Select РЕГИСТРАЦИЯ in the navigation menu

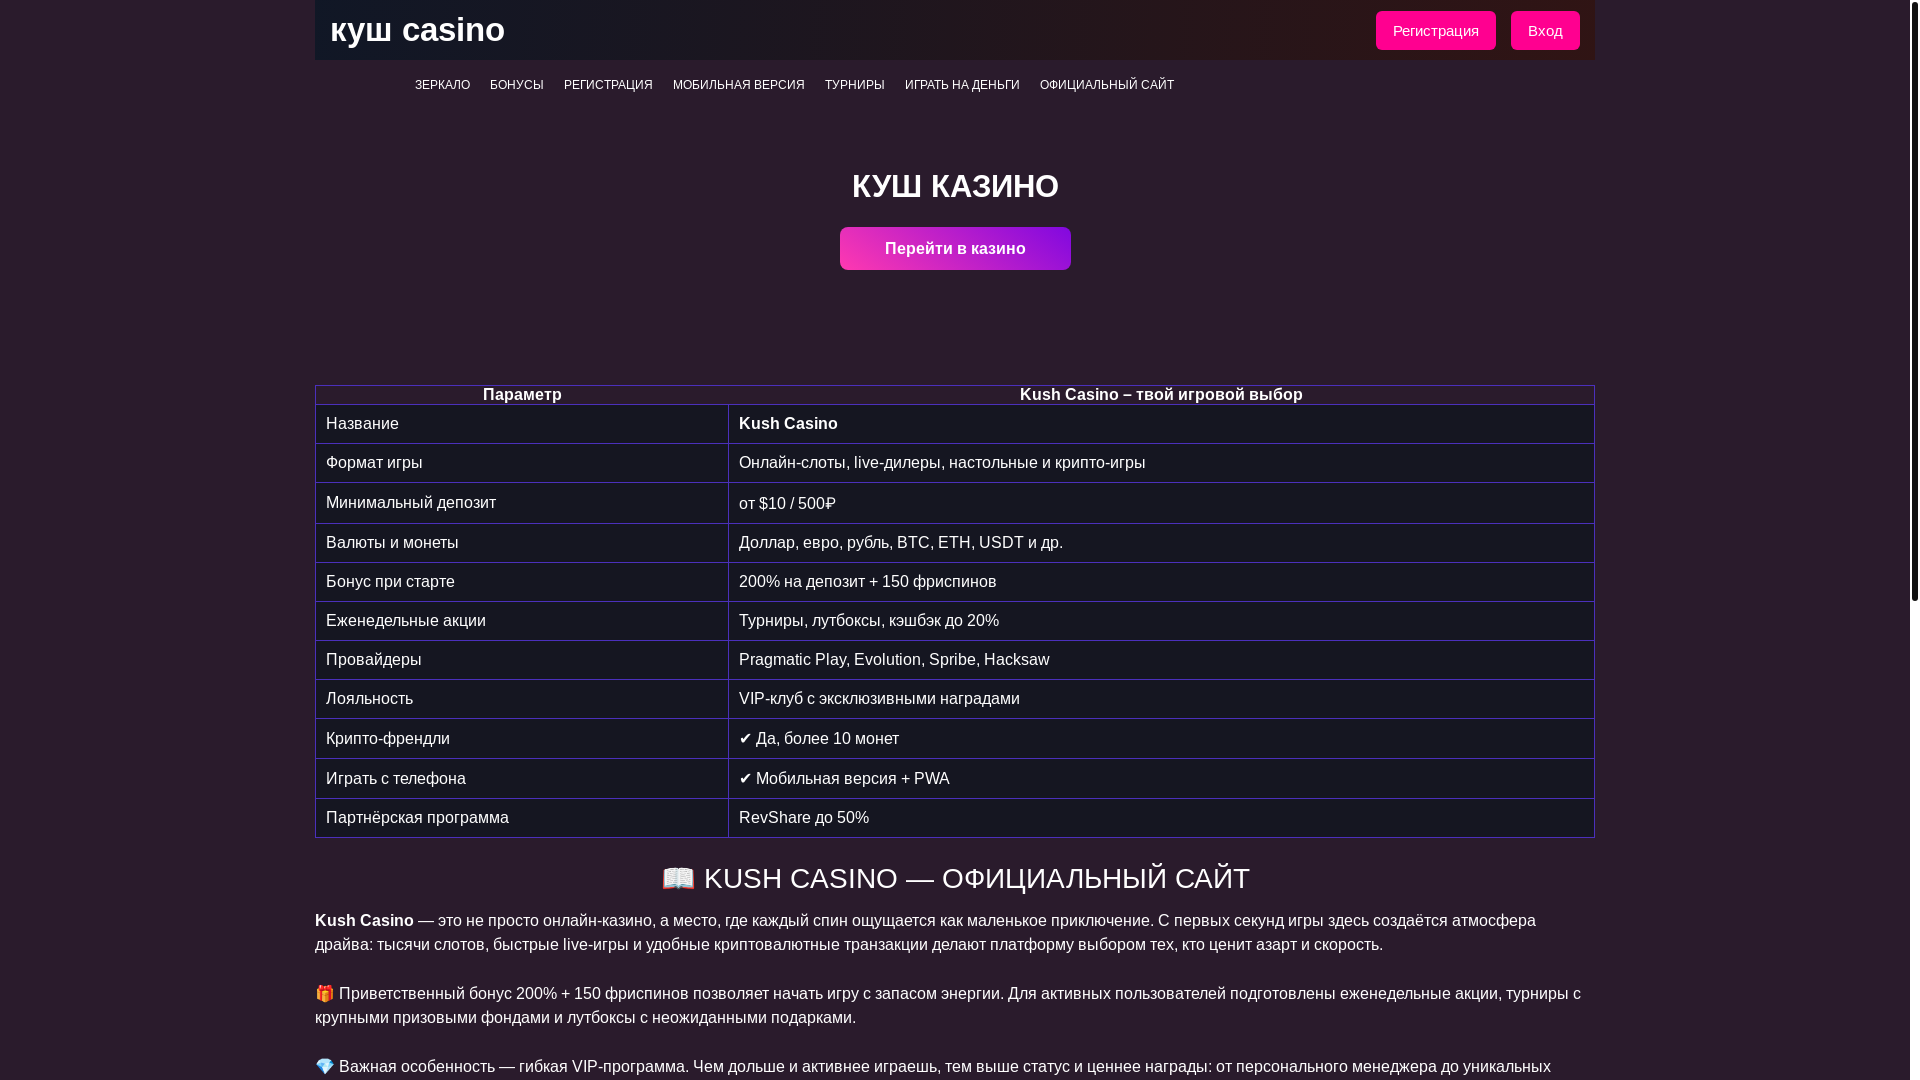pyautogui.click(x=608, y=85)
